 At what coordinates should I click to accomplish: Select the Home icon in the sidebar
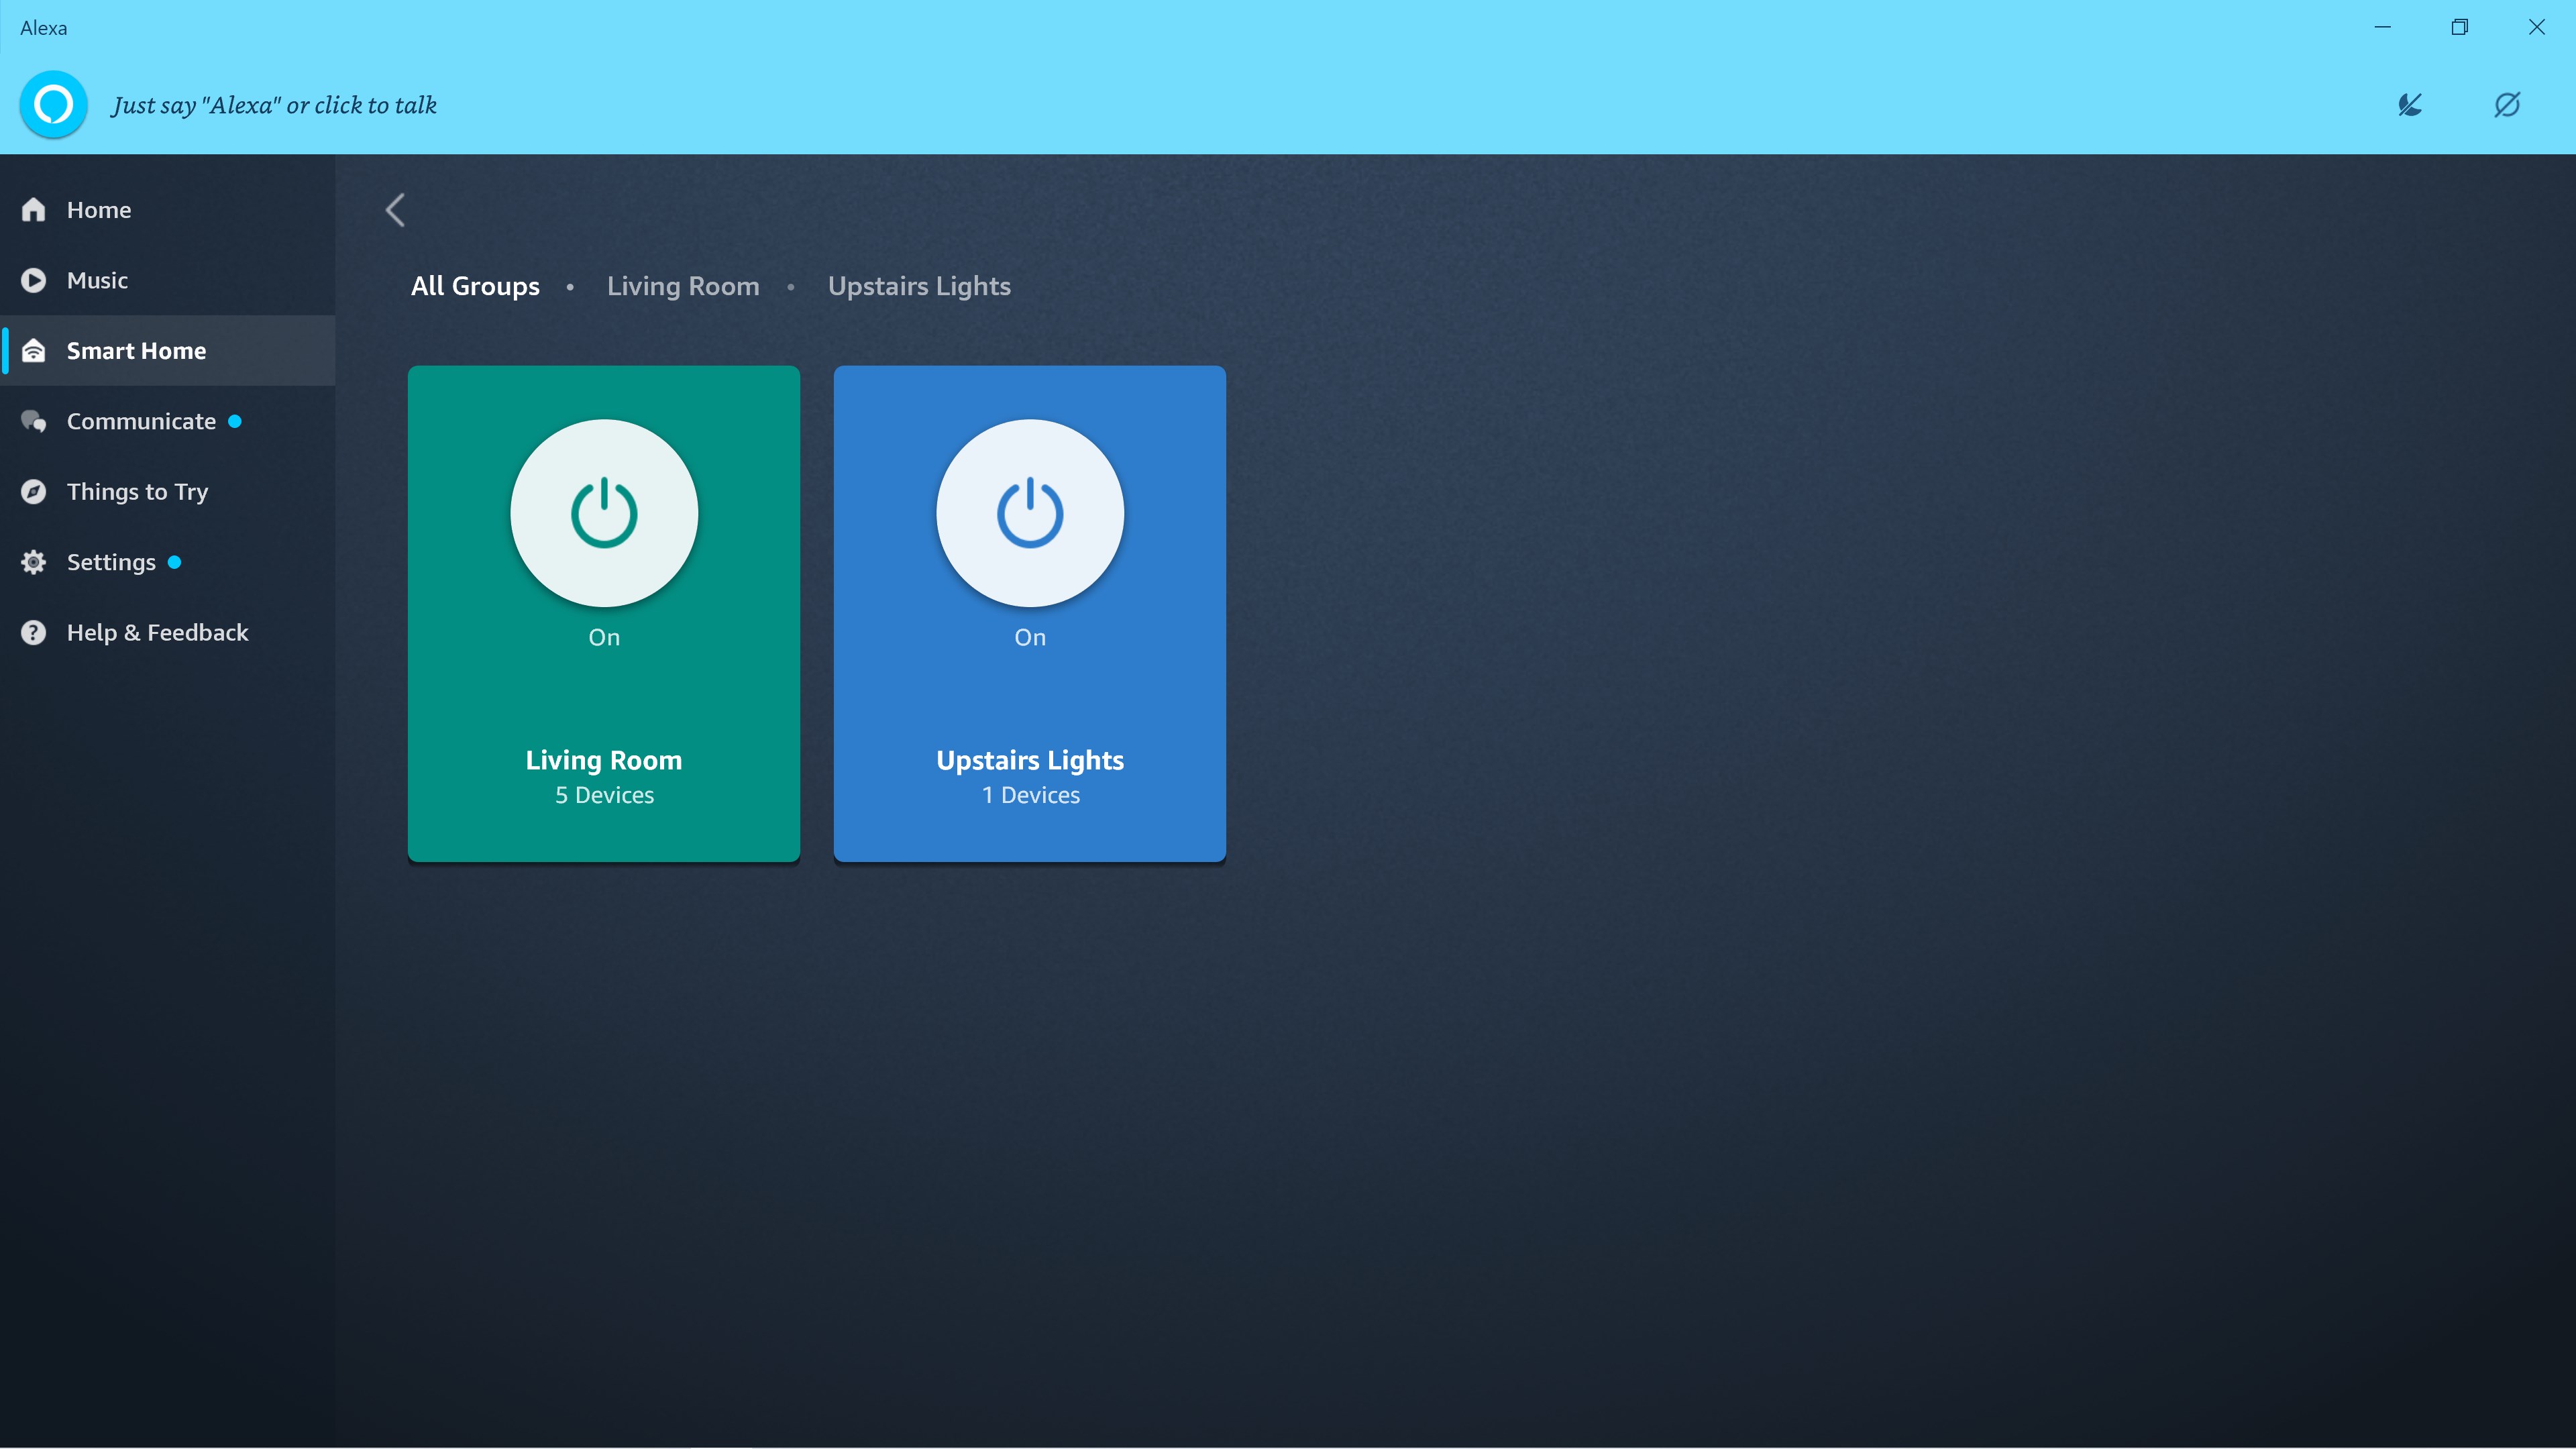pyautogui.click(x=33, y=209)
